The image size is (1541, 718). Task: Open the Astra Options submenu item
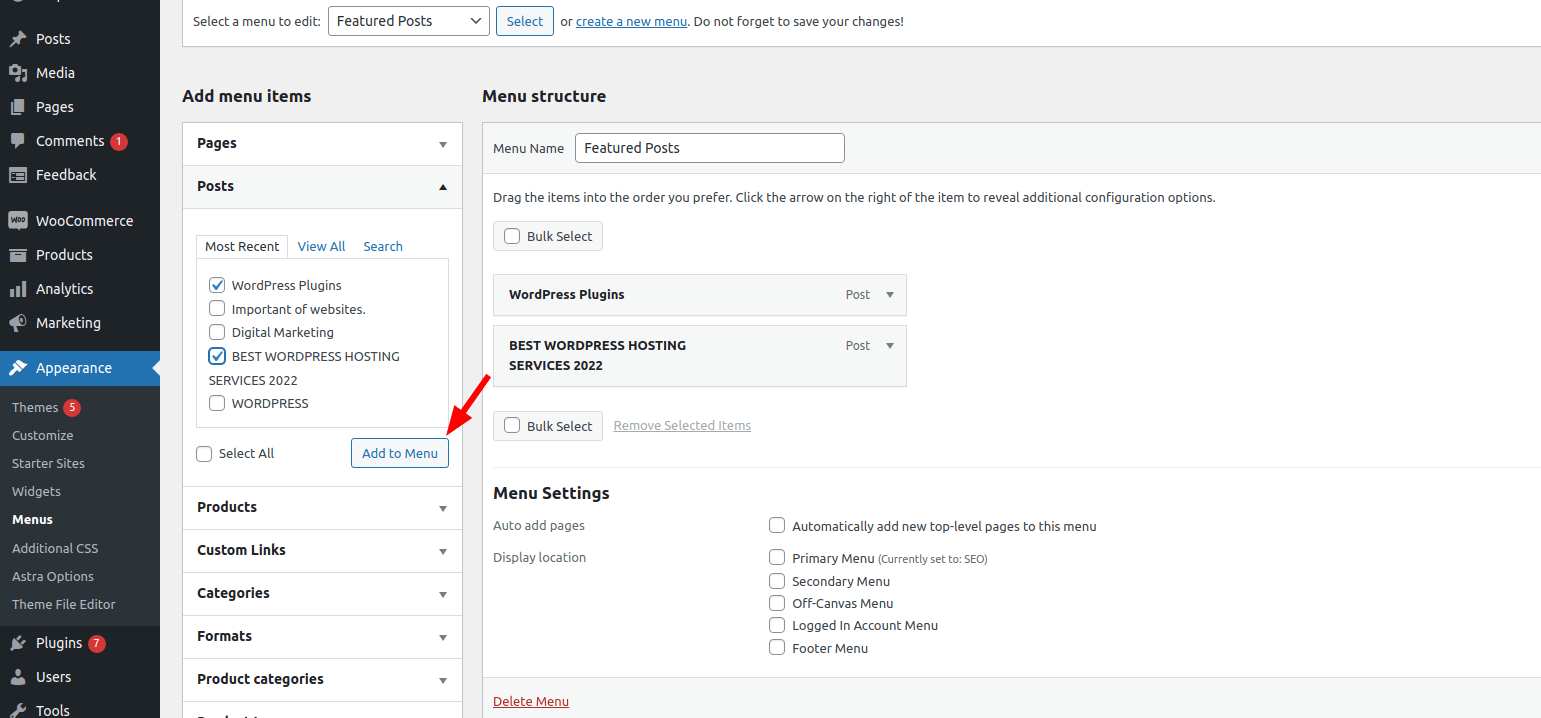[x=53, y=576]
